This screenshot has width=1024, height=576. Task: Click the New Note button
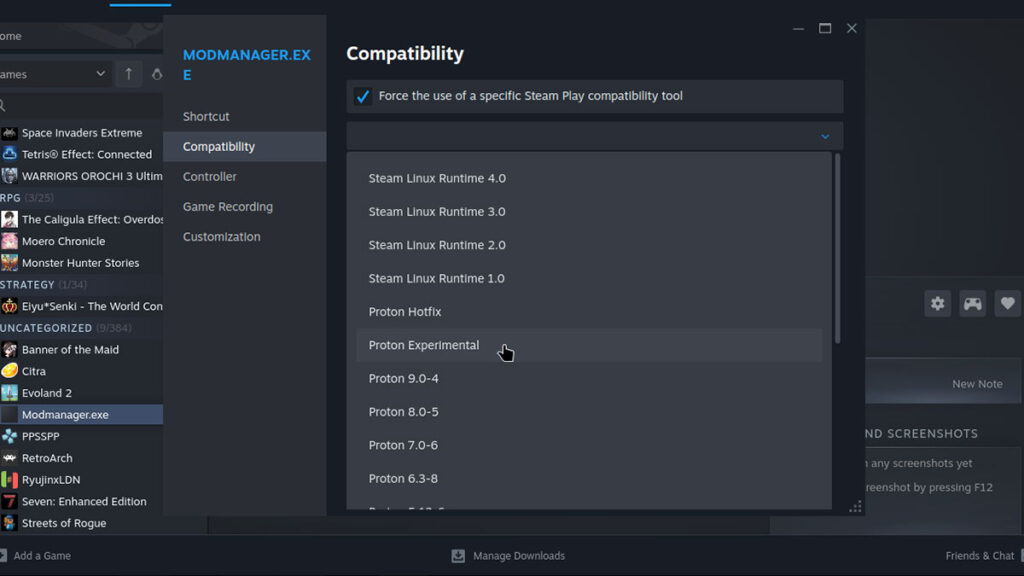pos(977,384)
